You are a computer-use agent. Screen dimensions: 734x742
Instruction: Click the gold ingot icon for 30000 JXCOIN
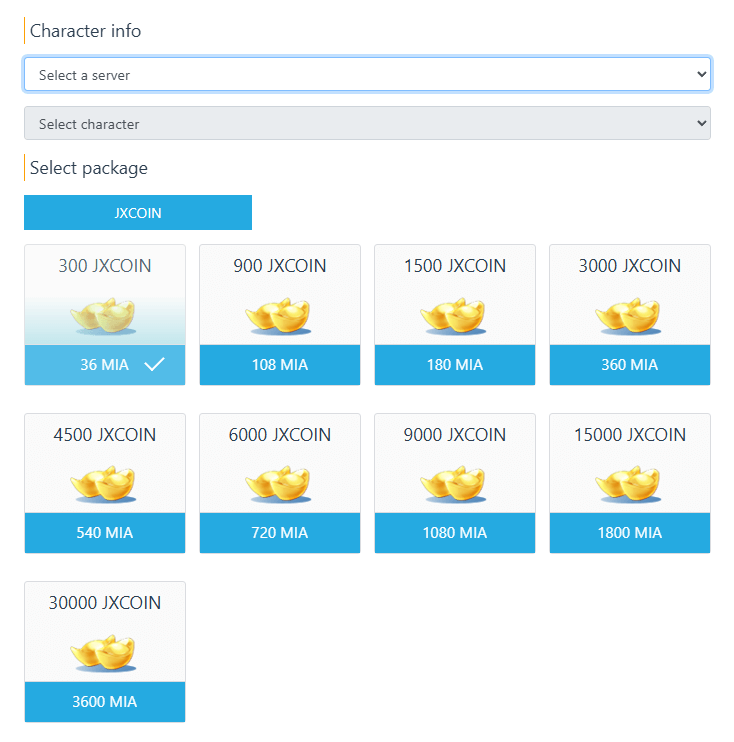click(104, 653)
